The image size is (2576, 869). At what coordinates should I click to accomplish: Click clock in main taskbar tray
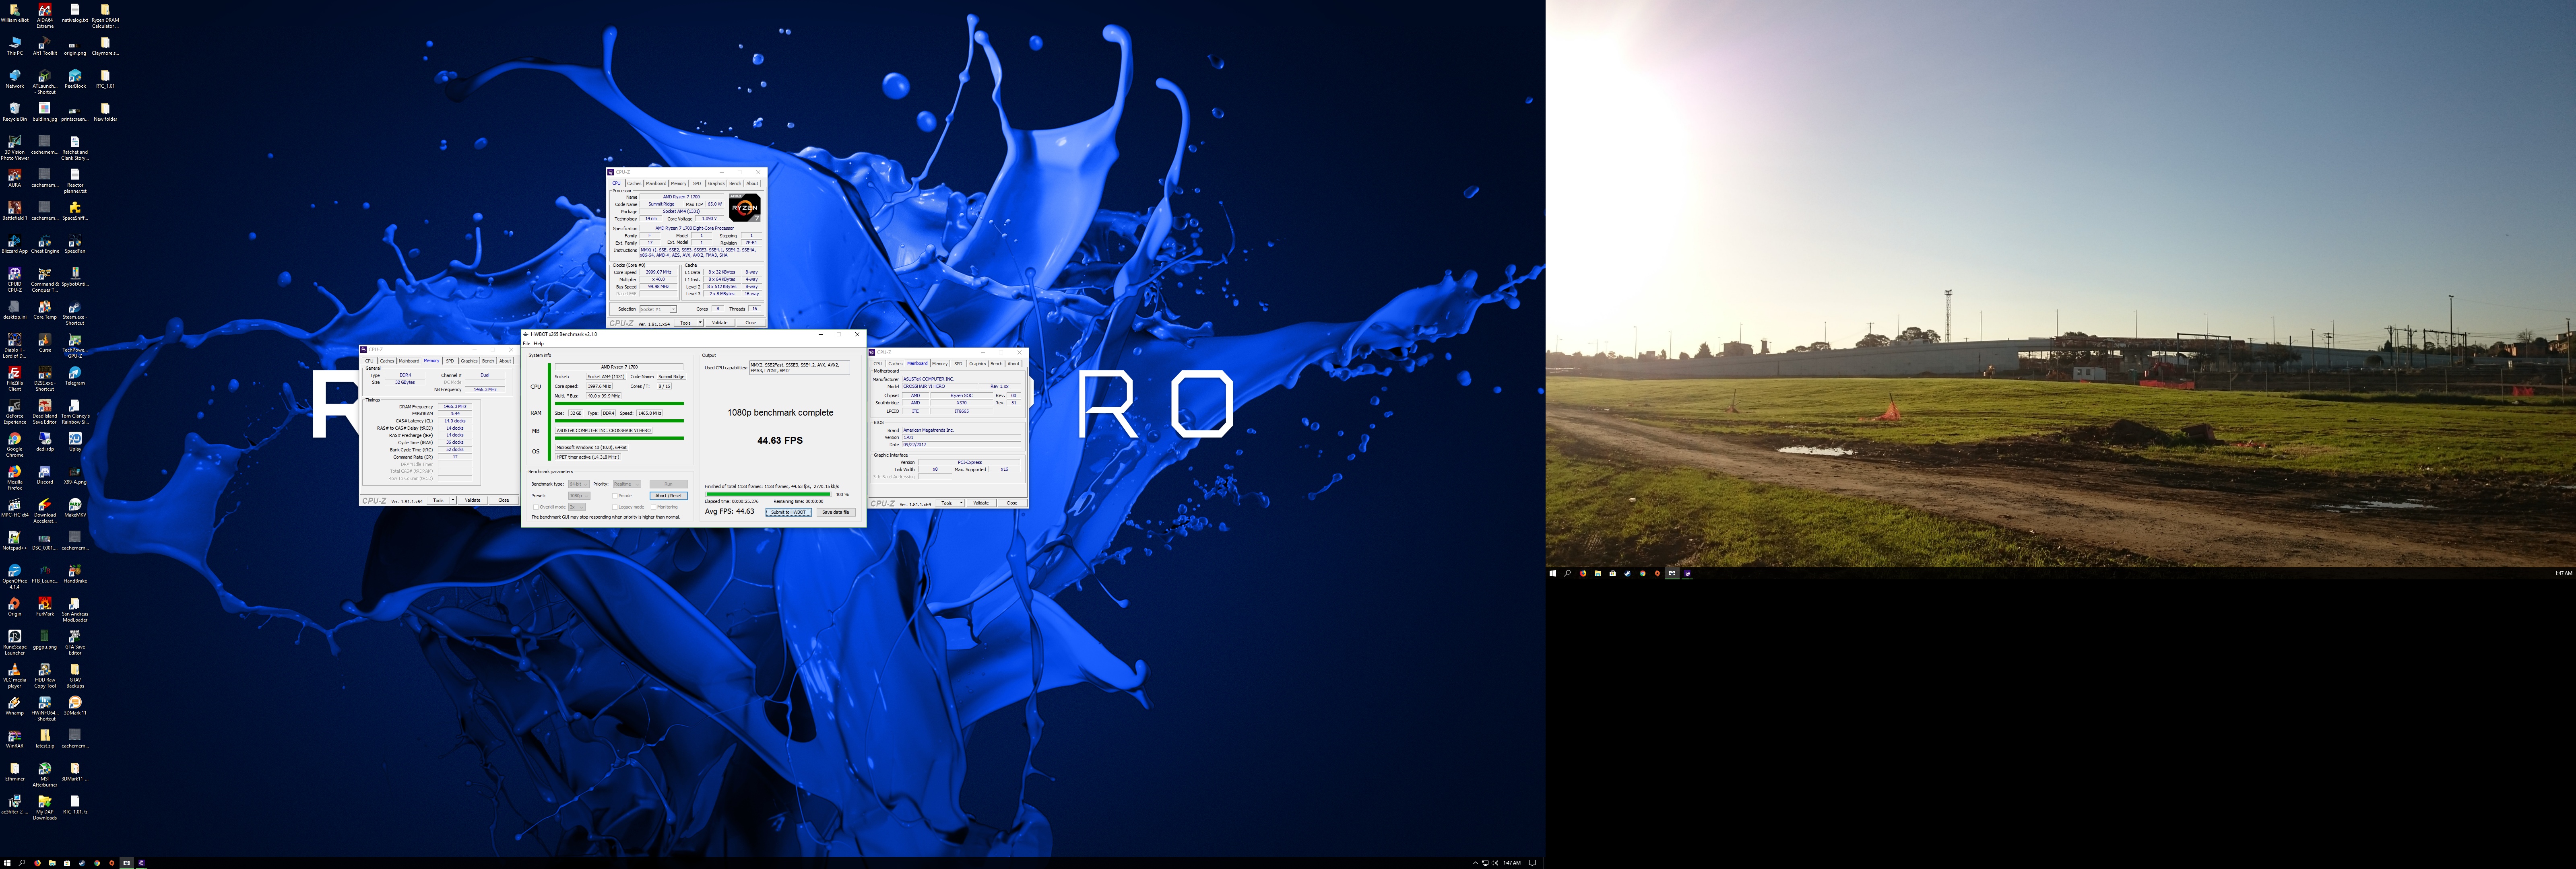[1512, 863]
